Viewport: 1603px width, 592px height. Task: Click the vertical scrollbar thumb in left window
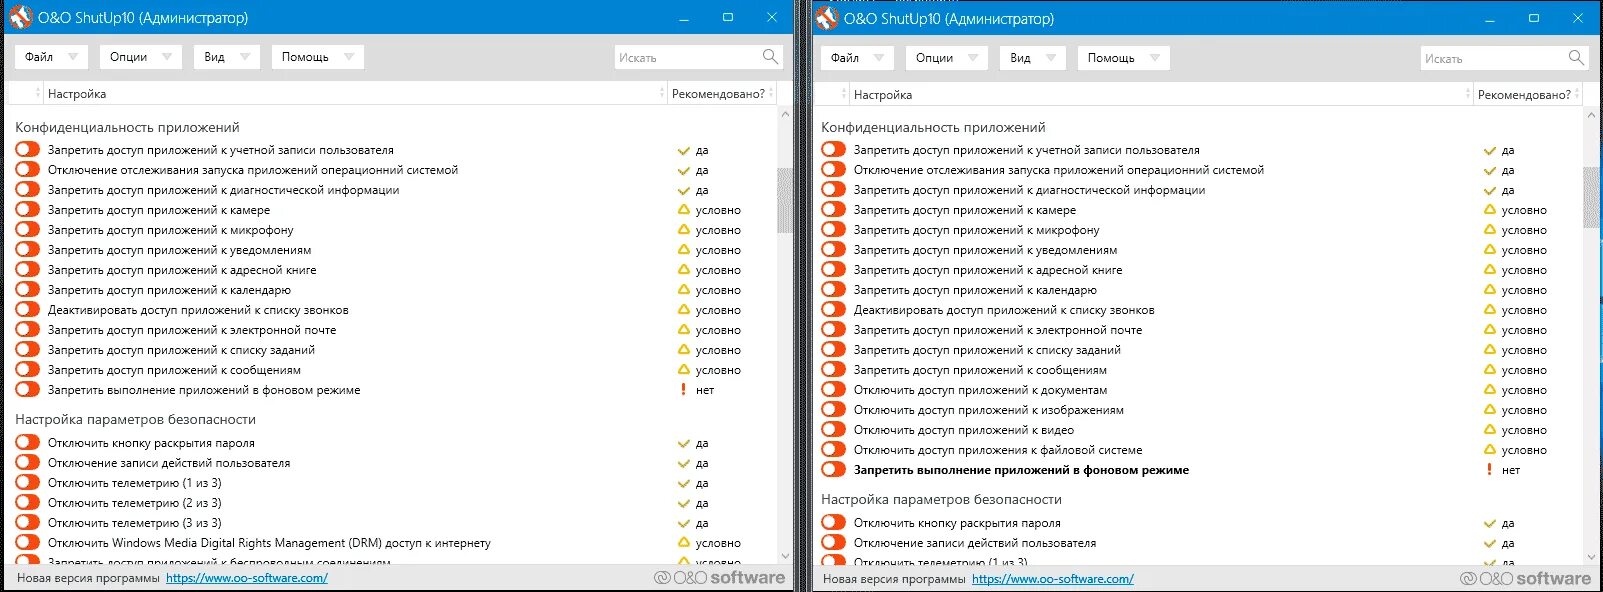pos(785,200)
